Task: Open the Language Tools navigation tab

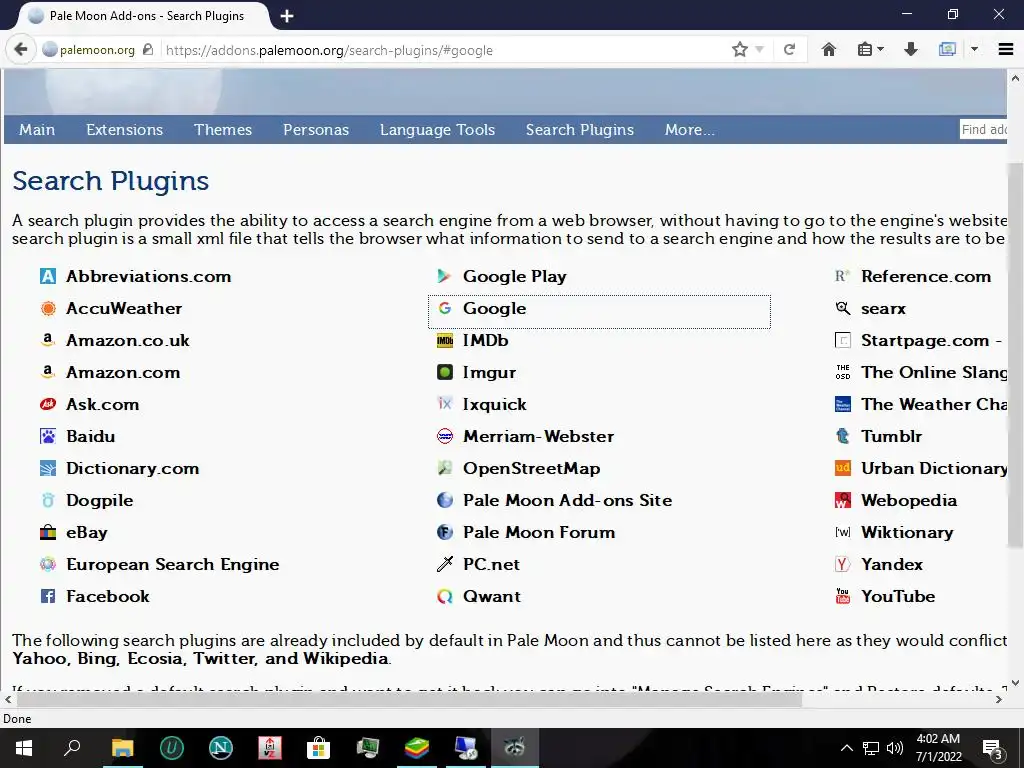Action: (438, 130)
